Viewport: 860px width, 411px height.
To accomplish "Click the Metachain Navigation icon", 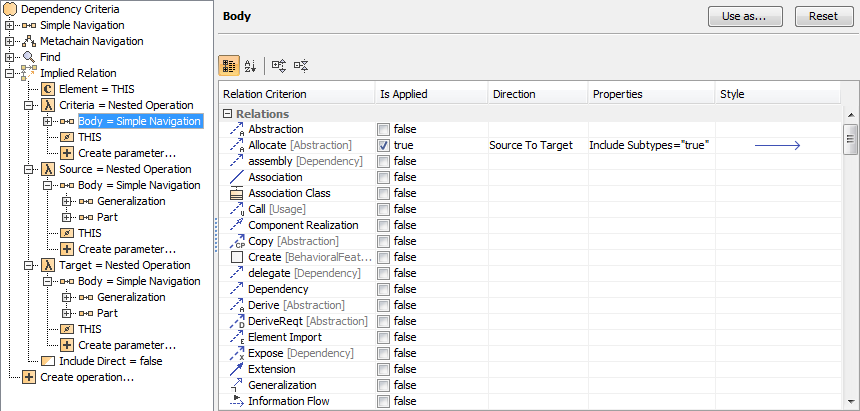I will tap(28, 41).
